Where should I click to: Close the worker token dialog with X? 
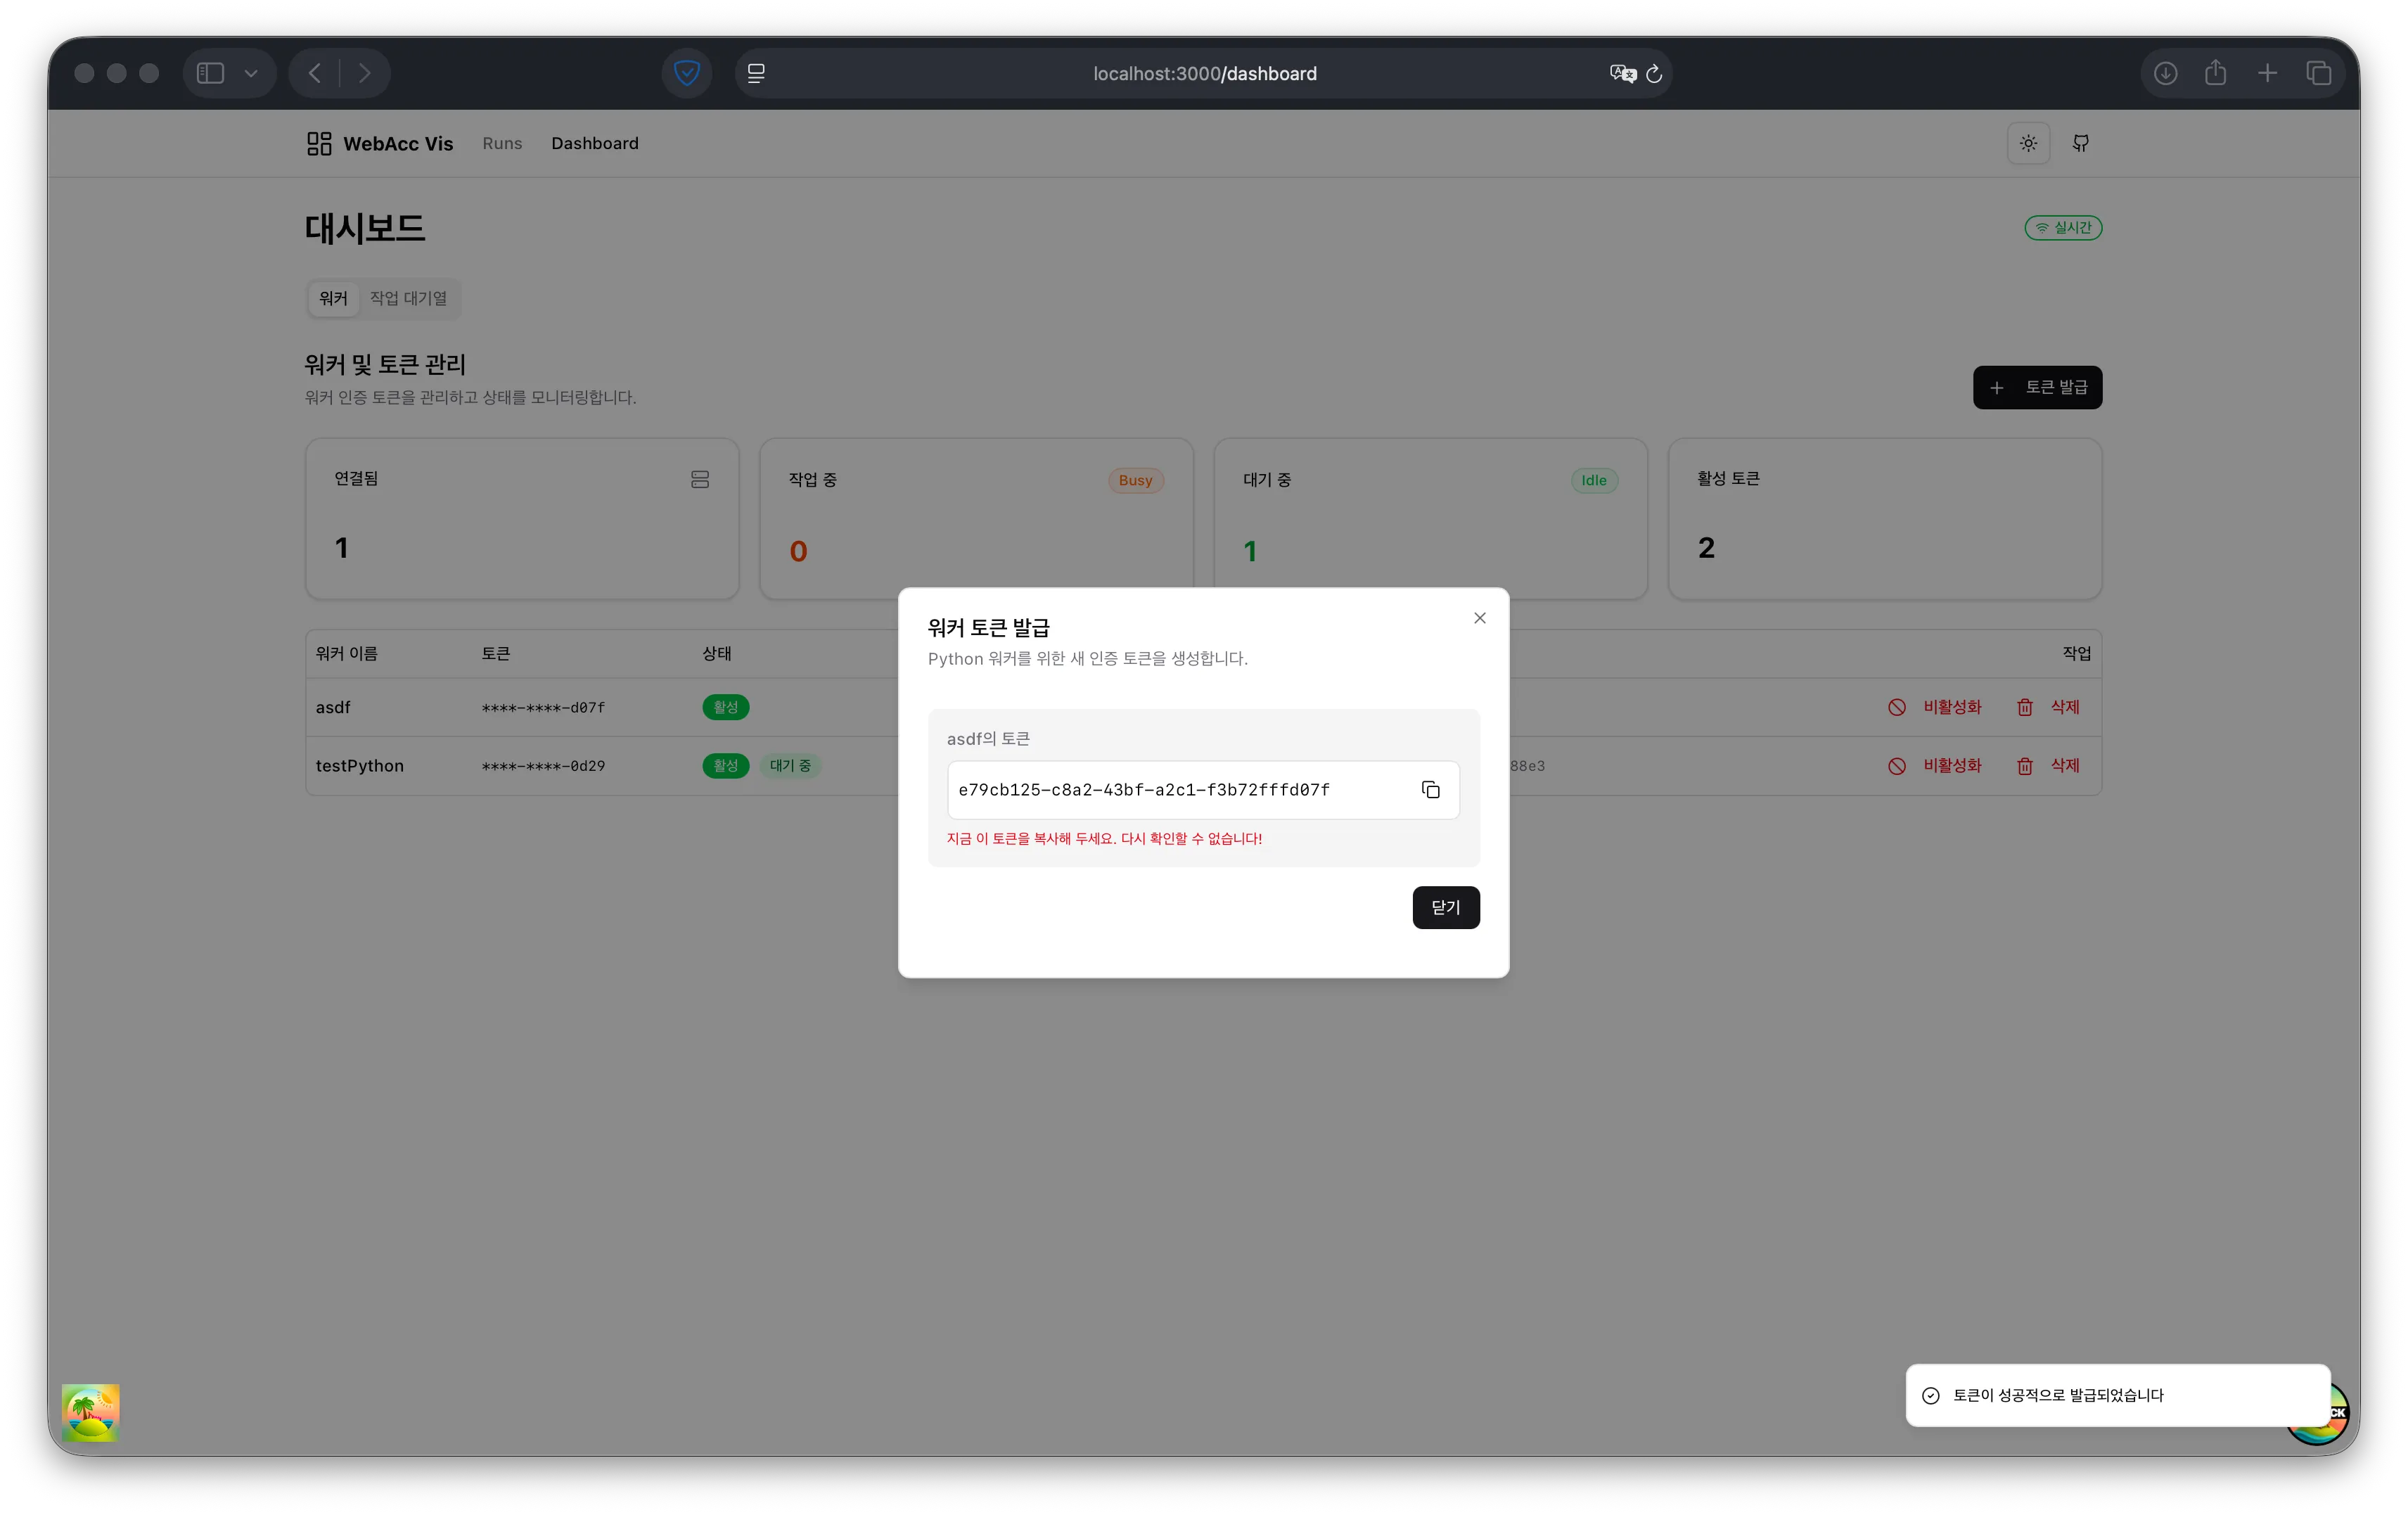1479,618
